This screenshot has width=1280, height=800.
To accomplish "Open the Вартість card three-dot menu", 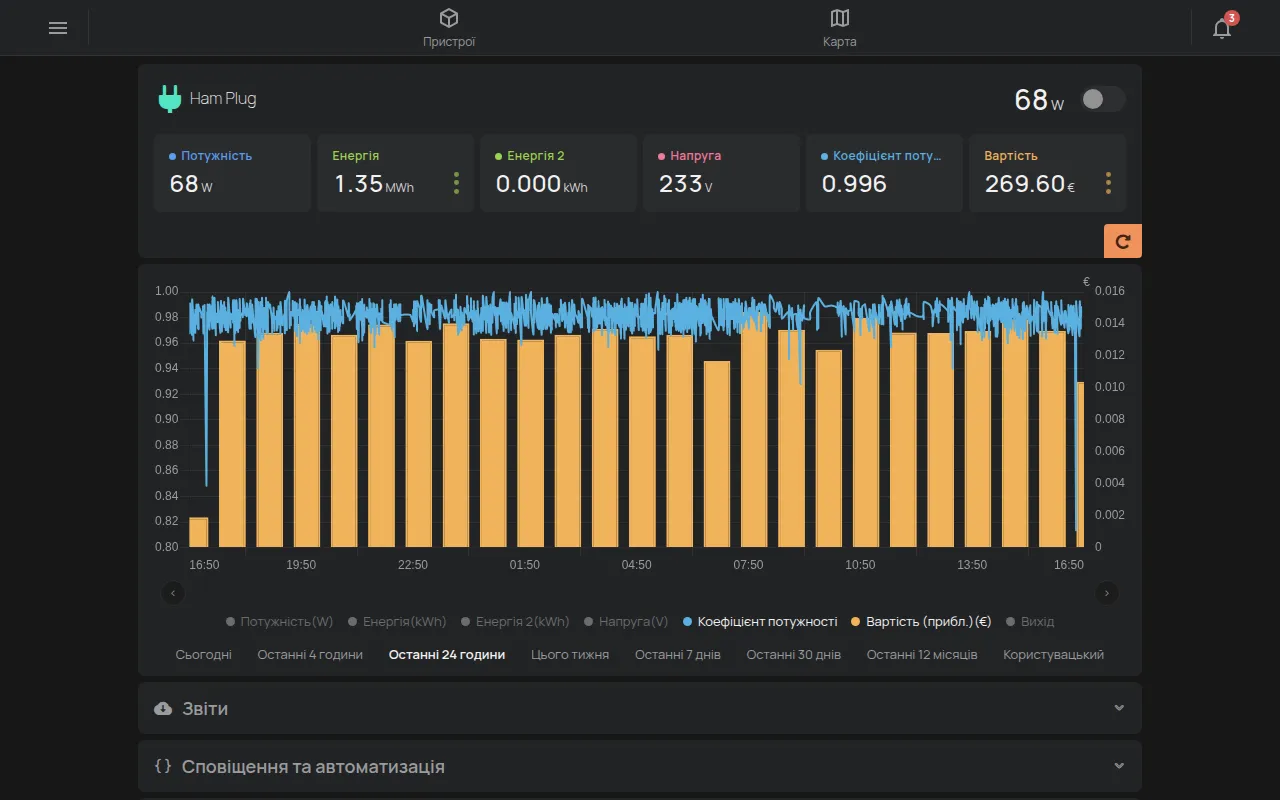I will coord(1108,183).
